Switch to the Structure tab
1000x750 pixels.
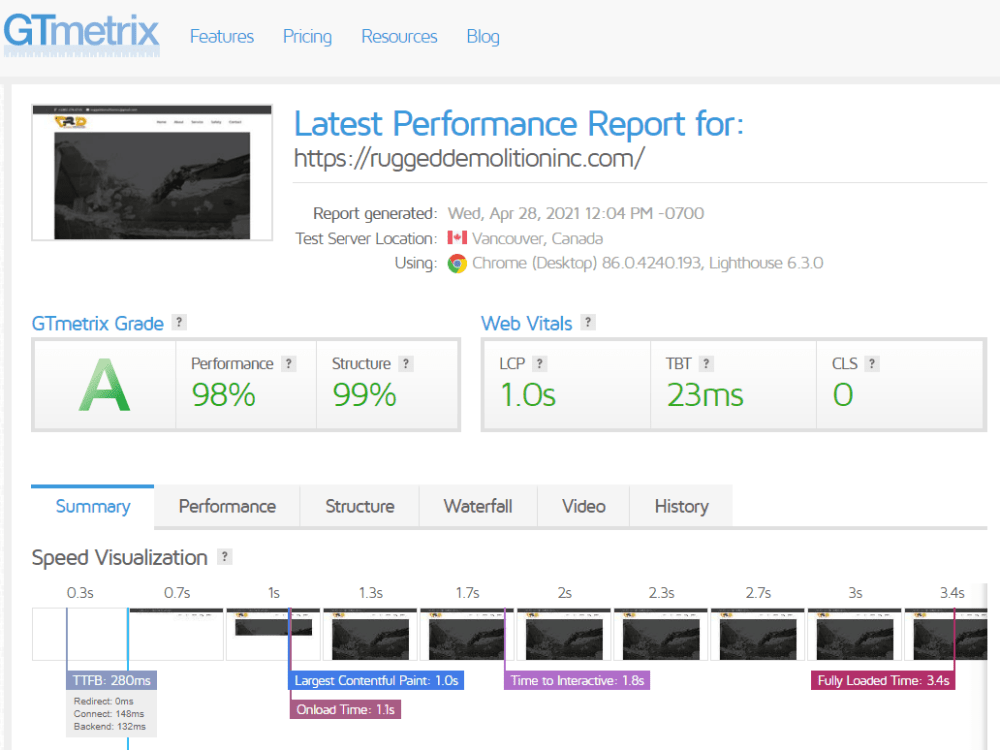coord(360,506)
